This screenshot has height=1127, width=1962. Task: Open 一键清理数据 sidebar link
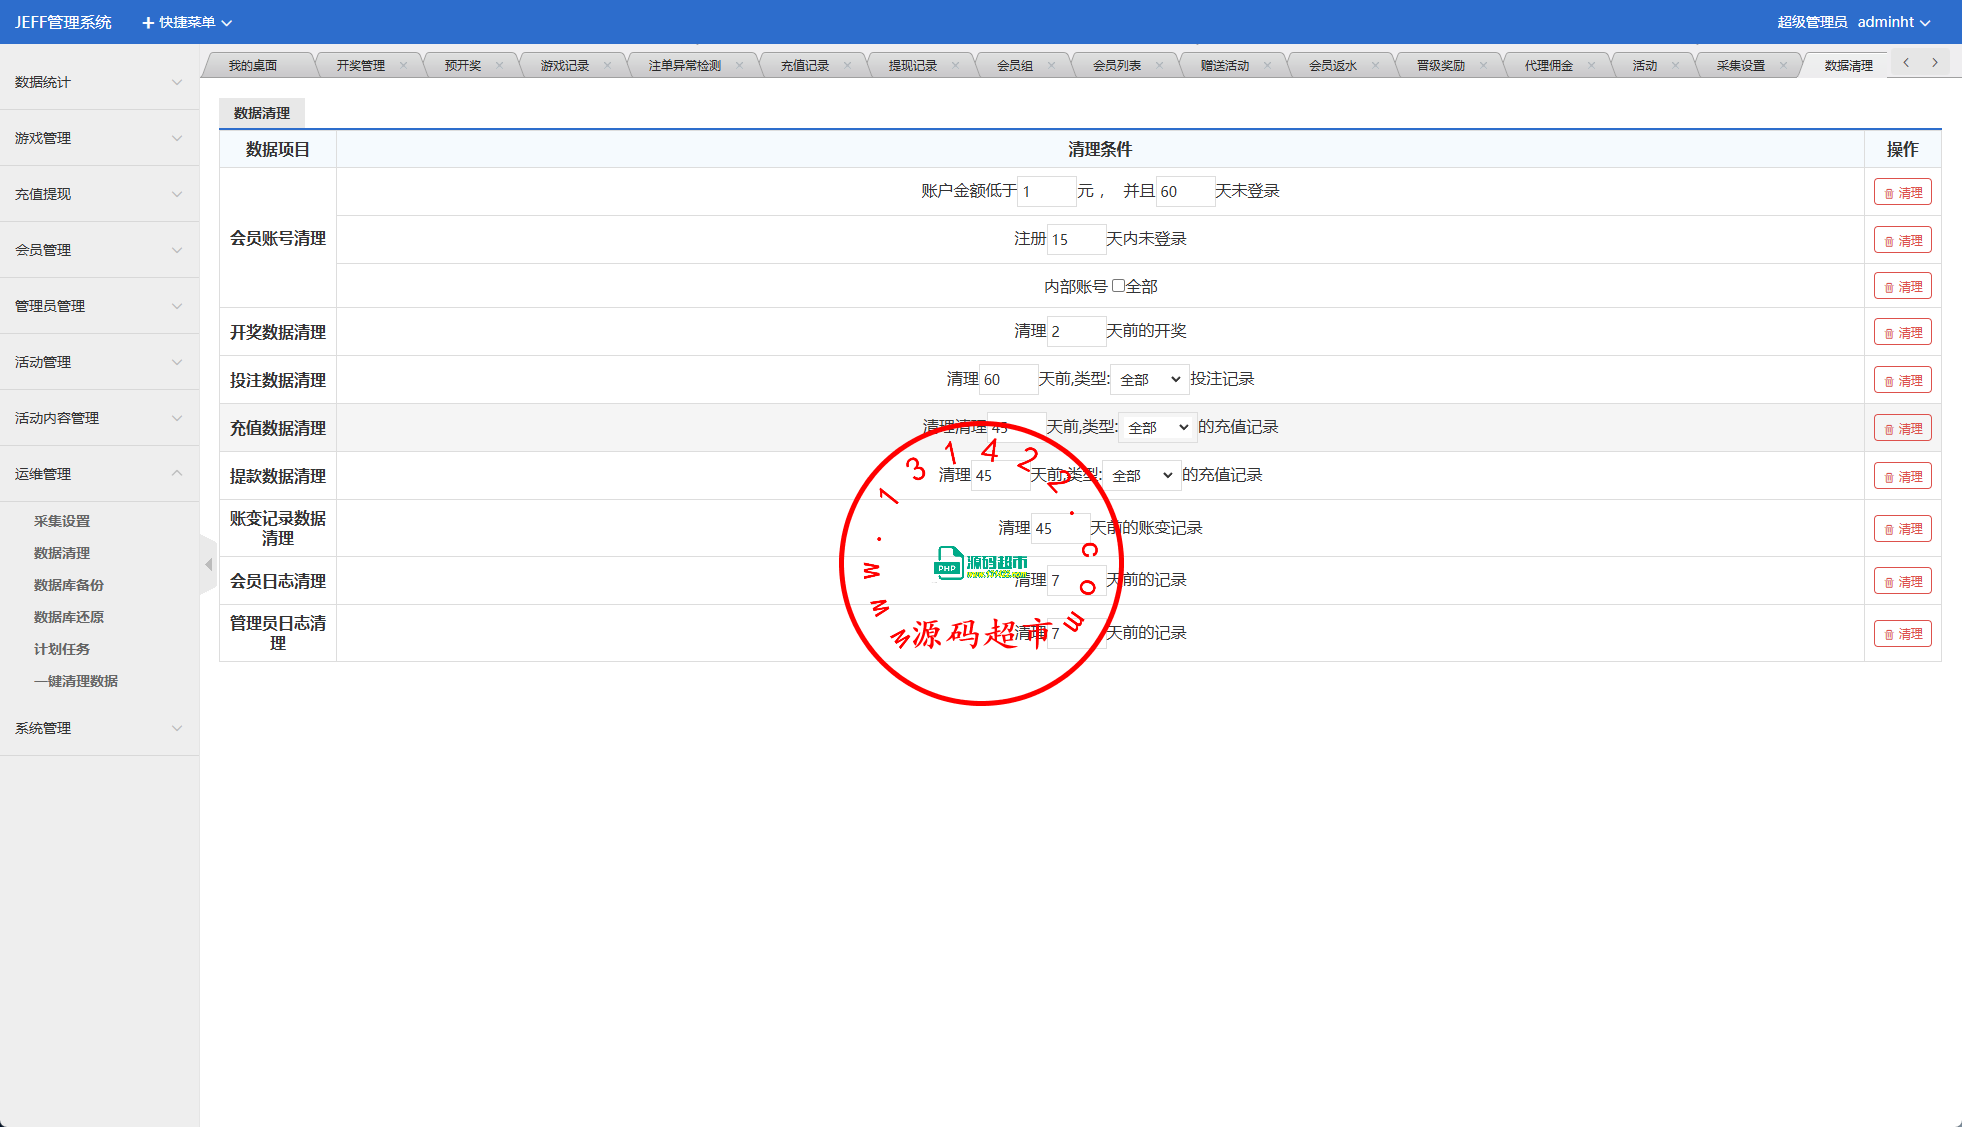coord(75,681)
